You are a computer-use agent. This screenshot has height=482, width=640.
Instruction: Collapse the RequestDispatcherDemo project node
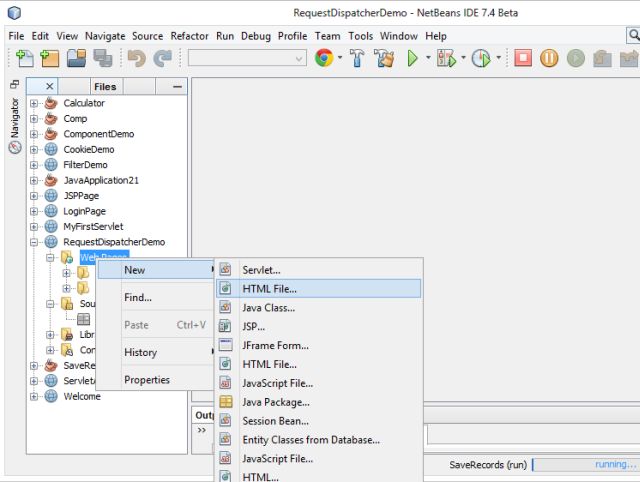[x=34, y=242]
